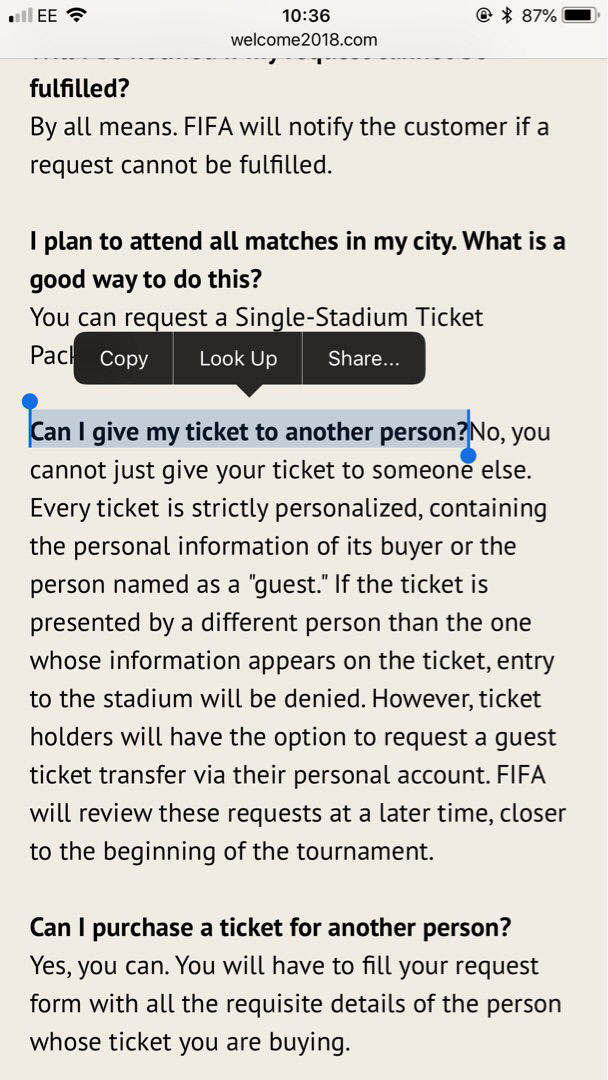Tap the battery icon in status bar
This screenshot has width=608, height=1080.
point(580,15)
